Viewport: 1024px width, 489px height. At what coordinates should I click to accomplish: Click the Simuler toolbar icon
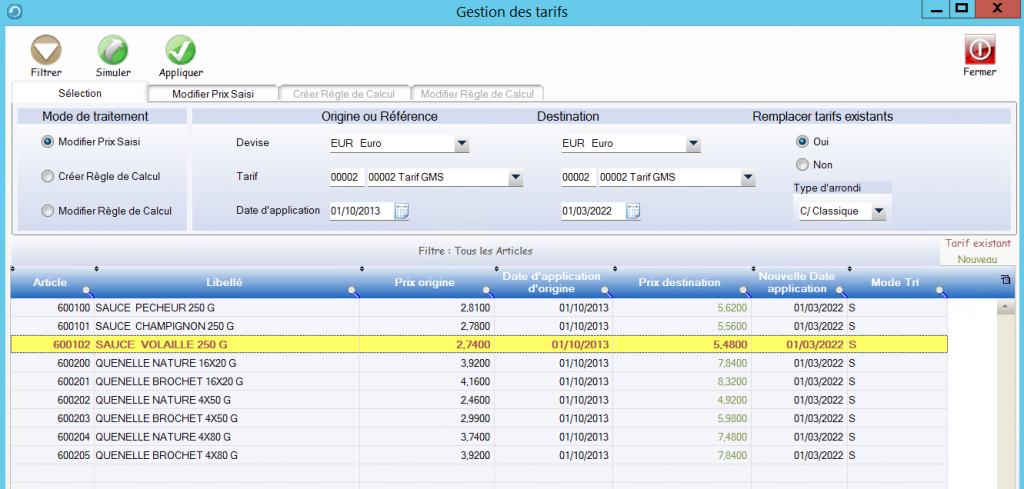pos(112,50)
